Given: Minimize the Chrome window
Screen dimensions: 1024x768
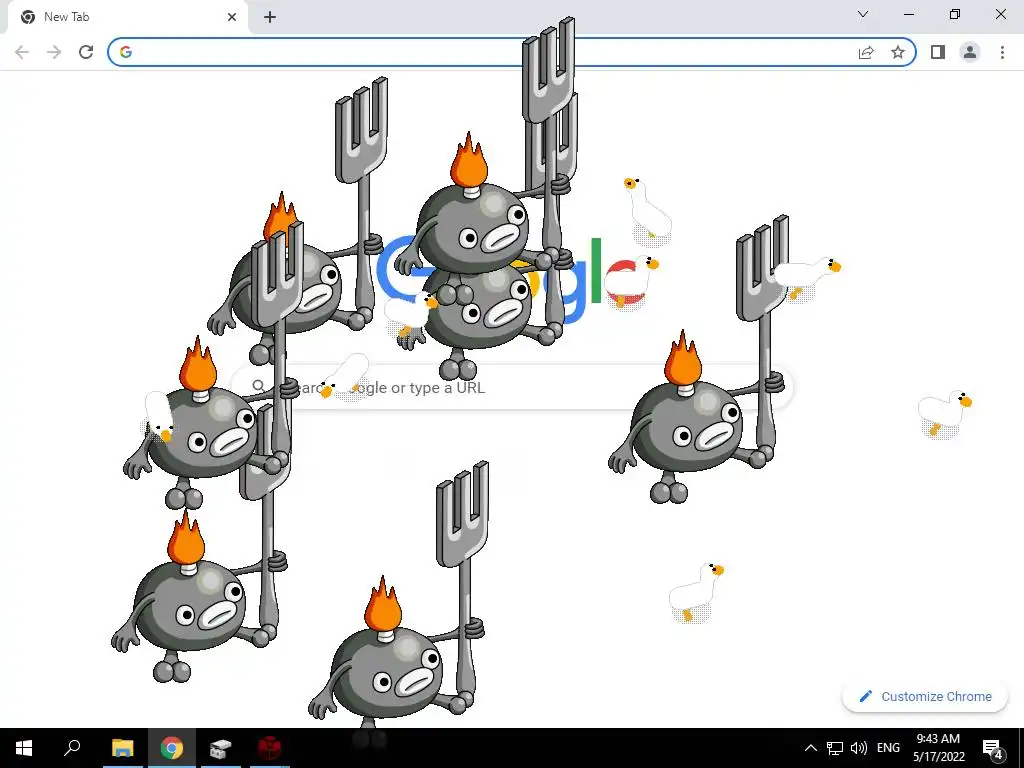Looking at the screenshot, I should pos(909,14).
